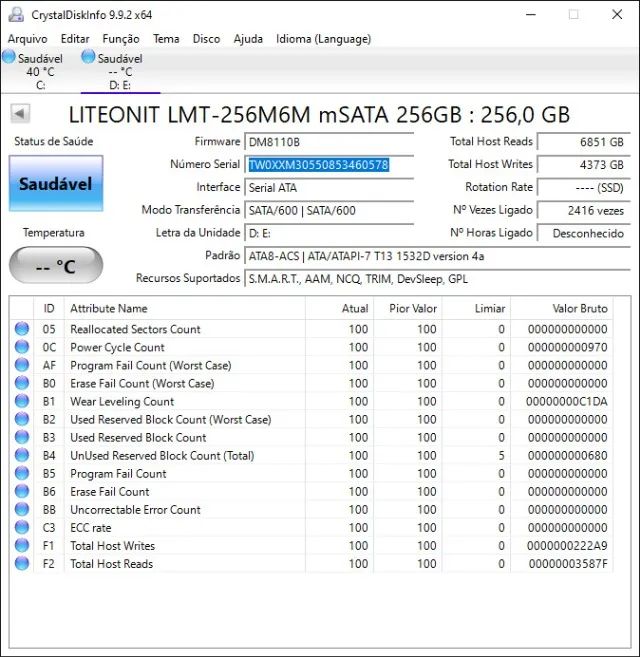Click the Total Host Reads 6851 GB value
This screenshot has width=640, height=657.
click(584, 142)
